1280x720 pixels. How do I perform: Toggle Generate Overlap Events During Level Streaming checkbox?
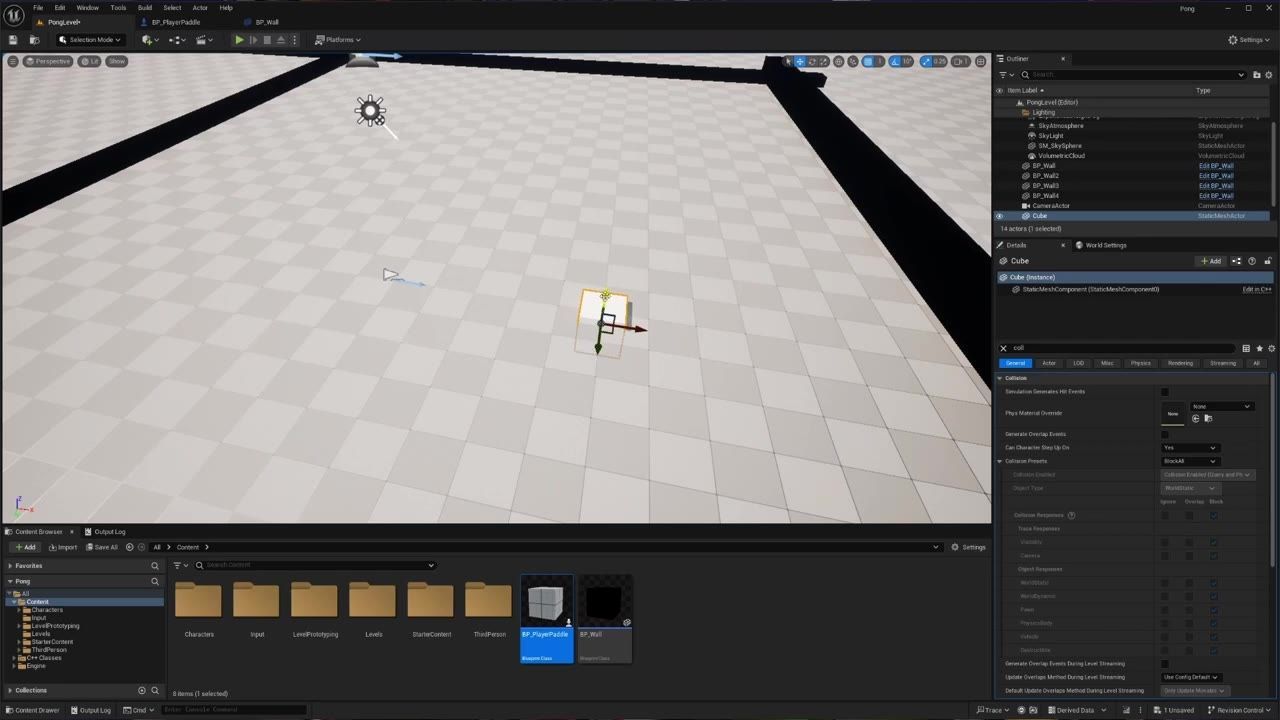pyautogui.click(x=1165, y=664)
